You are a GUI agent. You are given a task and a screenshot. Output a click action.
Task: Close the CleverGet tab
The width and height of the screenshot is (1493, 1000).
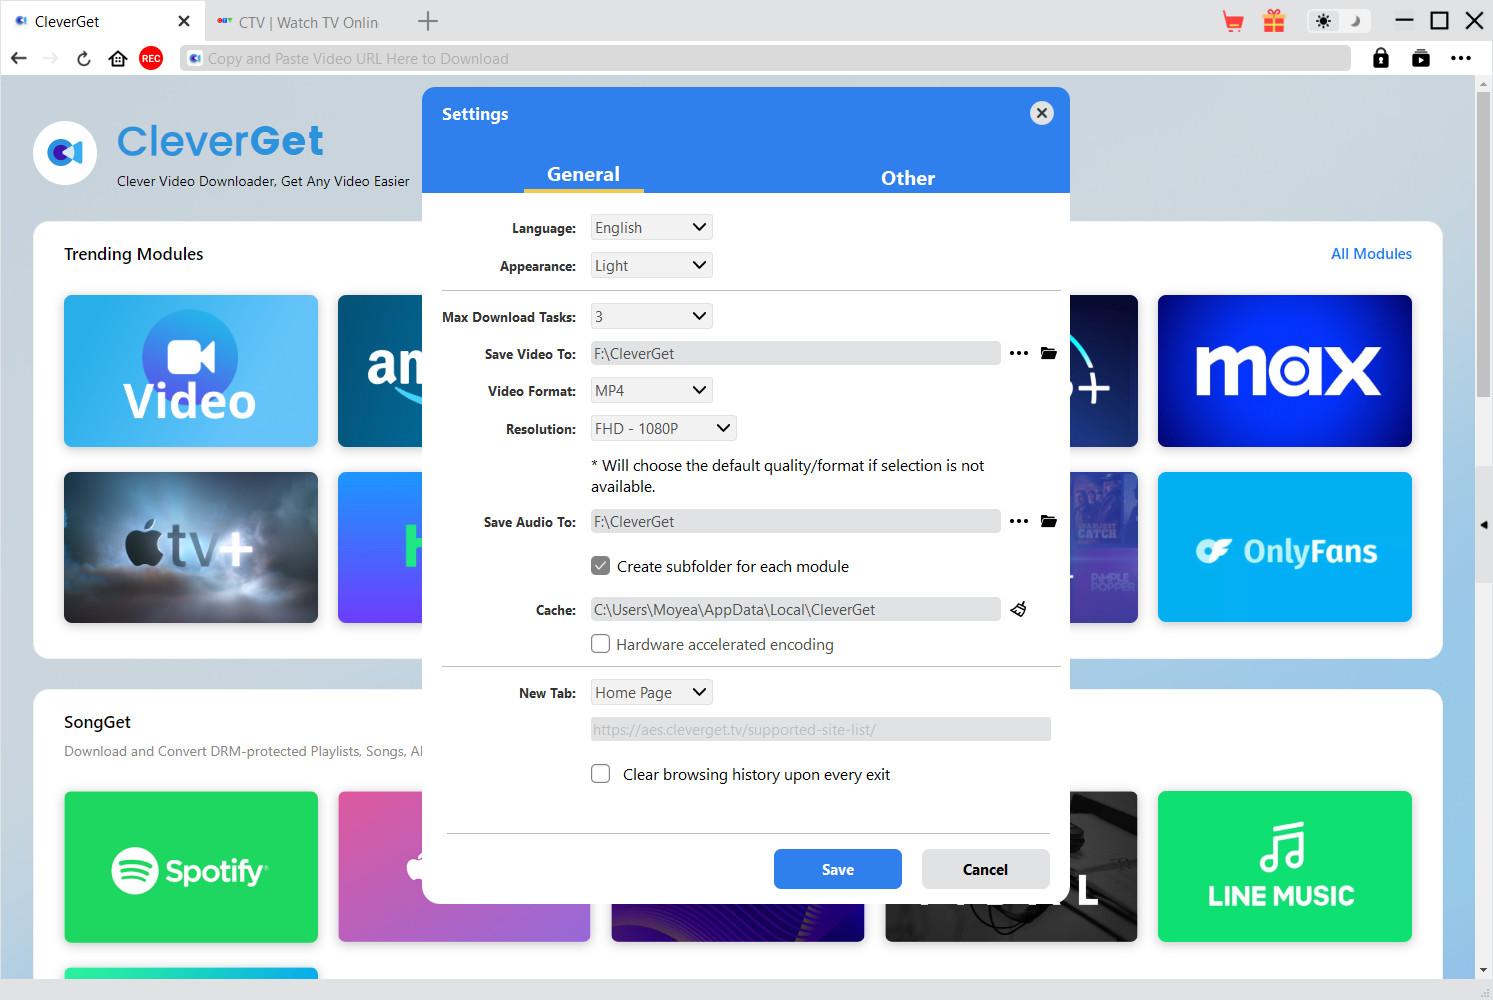[184, 21]
